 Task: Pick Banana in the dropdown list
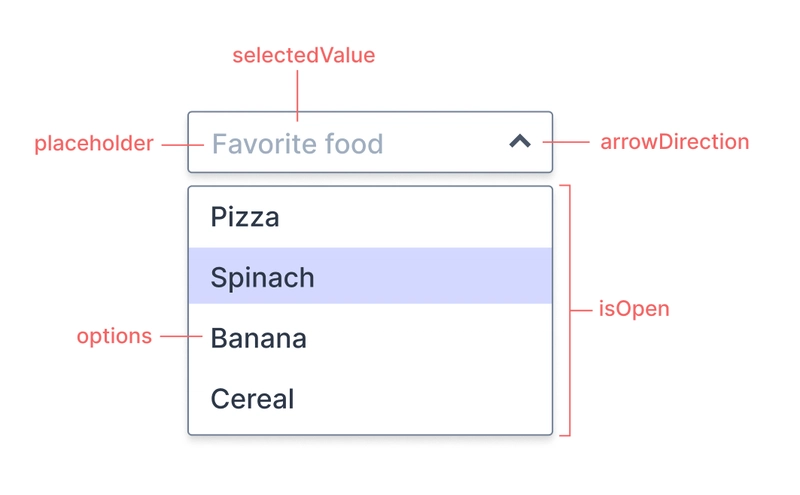370,338
